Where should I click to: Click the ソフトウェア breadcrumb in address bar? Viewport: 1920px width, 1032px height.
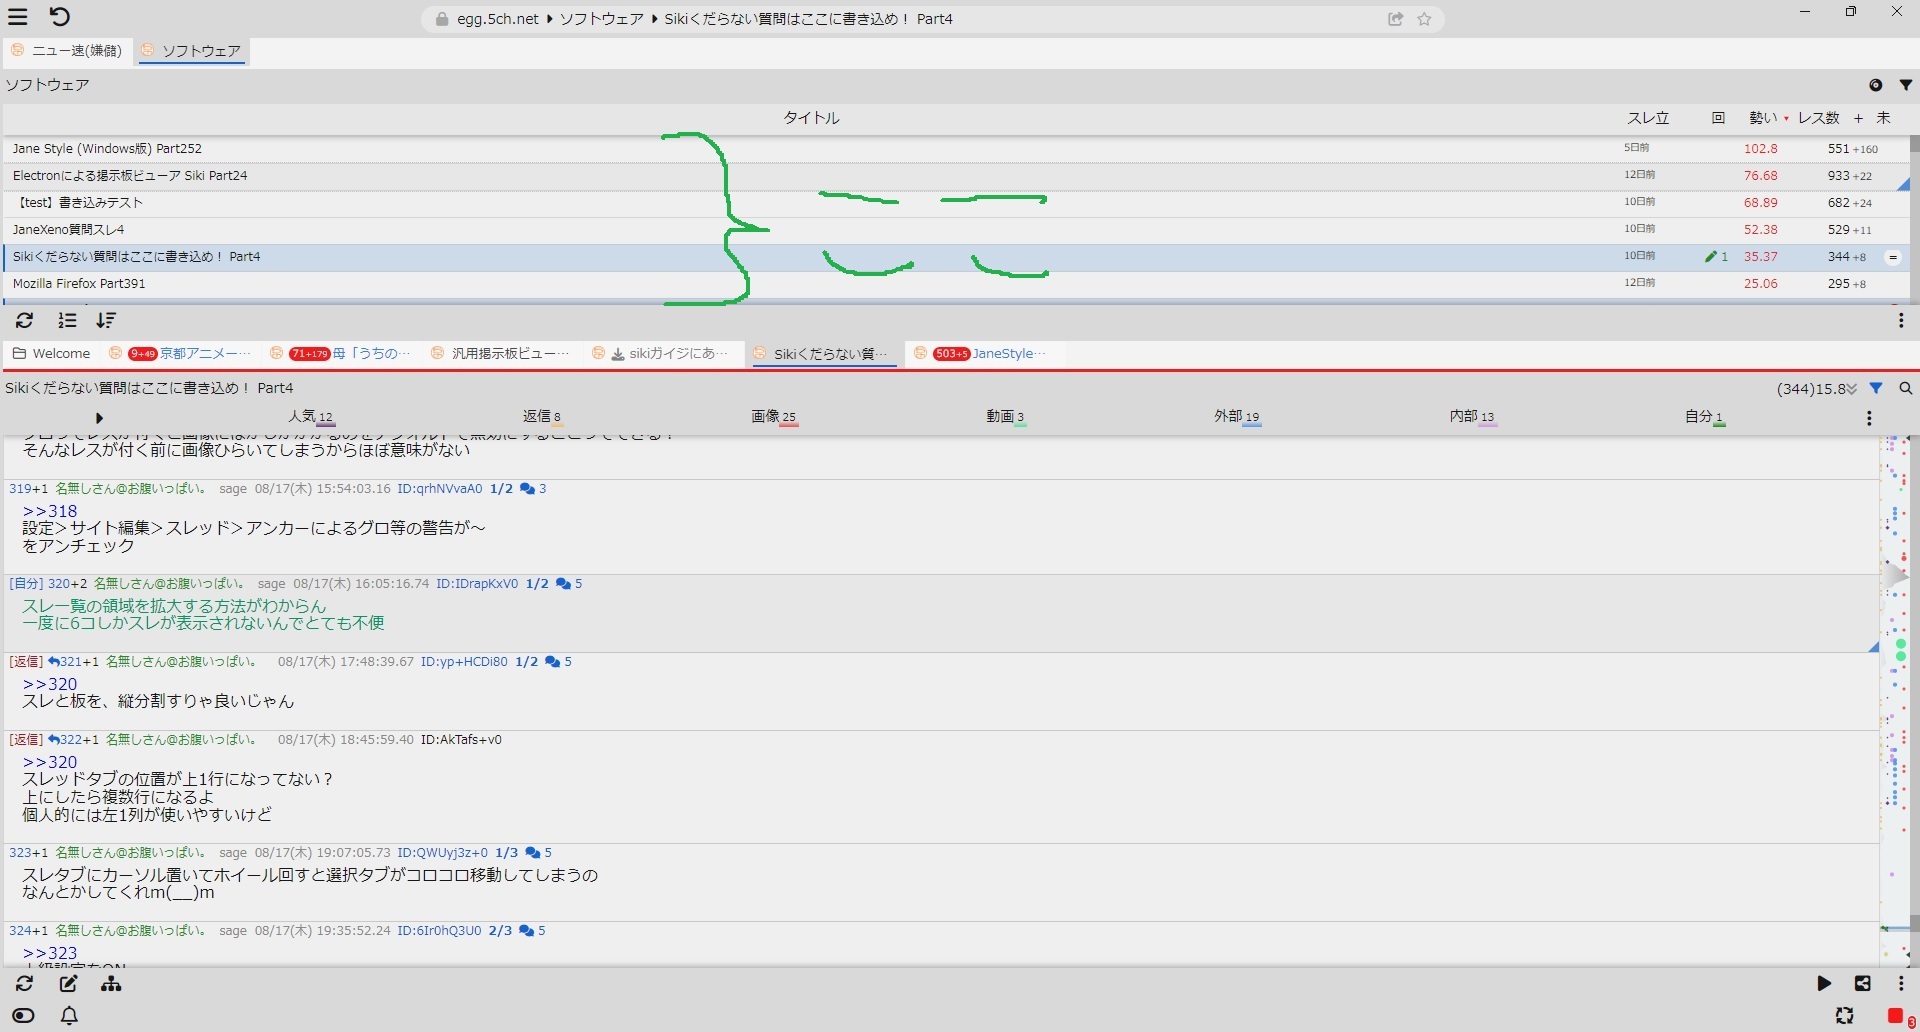601,19
